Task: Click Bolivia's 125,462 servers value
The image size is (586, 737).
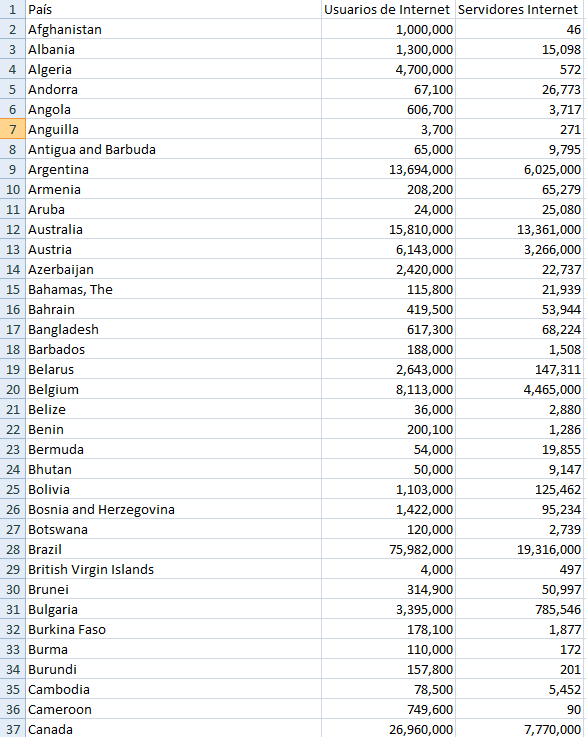Action: tap(520, 489)
